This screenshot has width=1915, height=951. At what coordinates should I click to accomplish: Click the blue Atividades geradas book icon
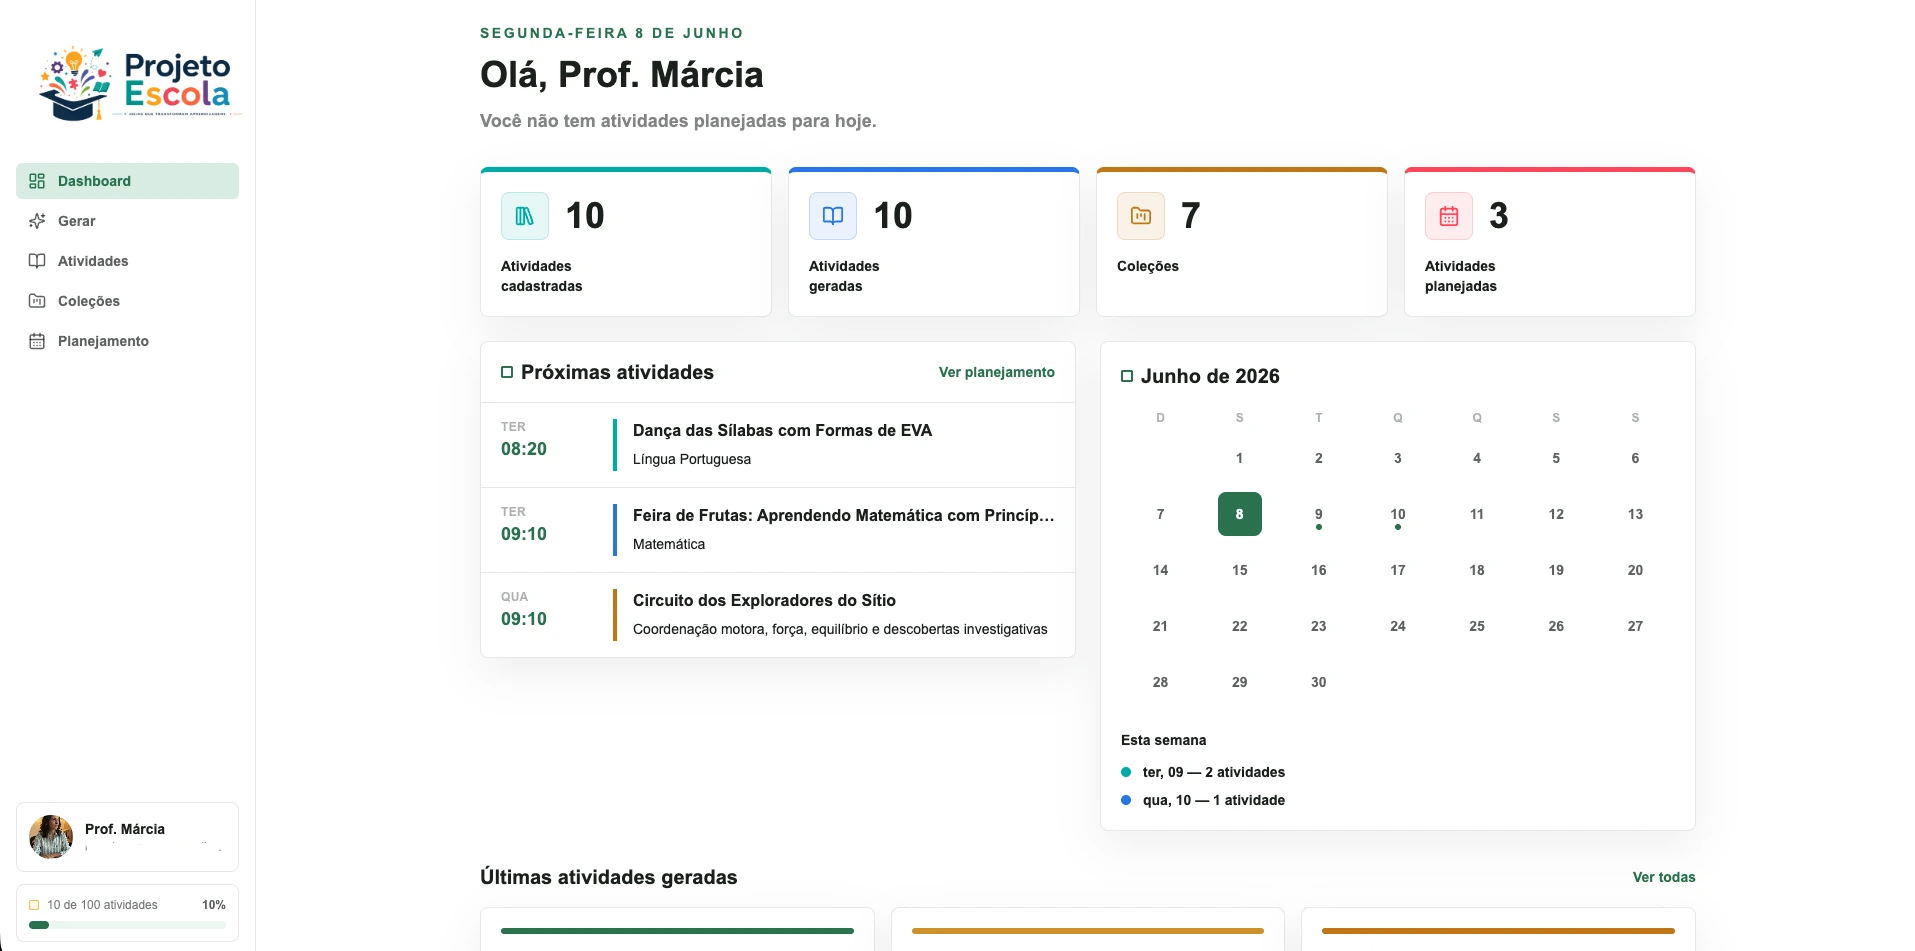[x=833, y=216]
